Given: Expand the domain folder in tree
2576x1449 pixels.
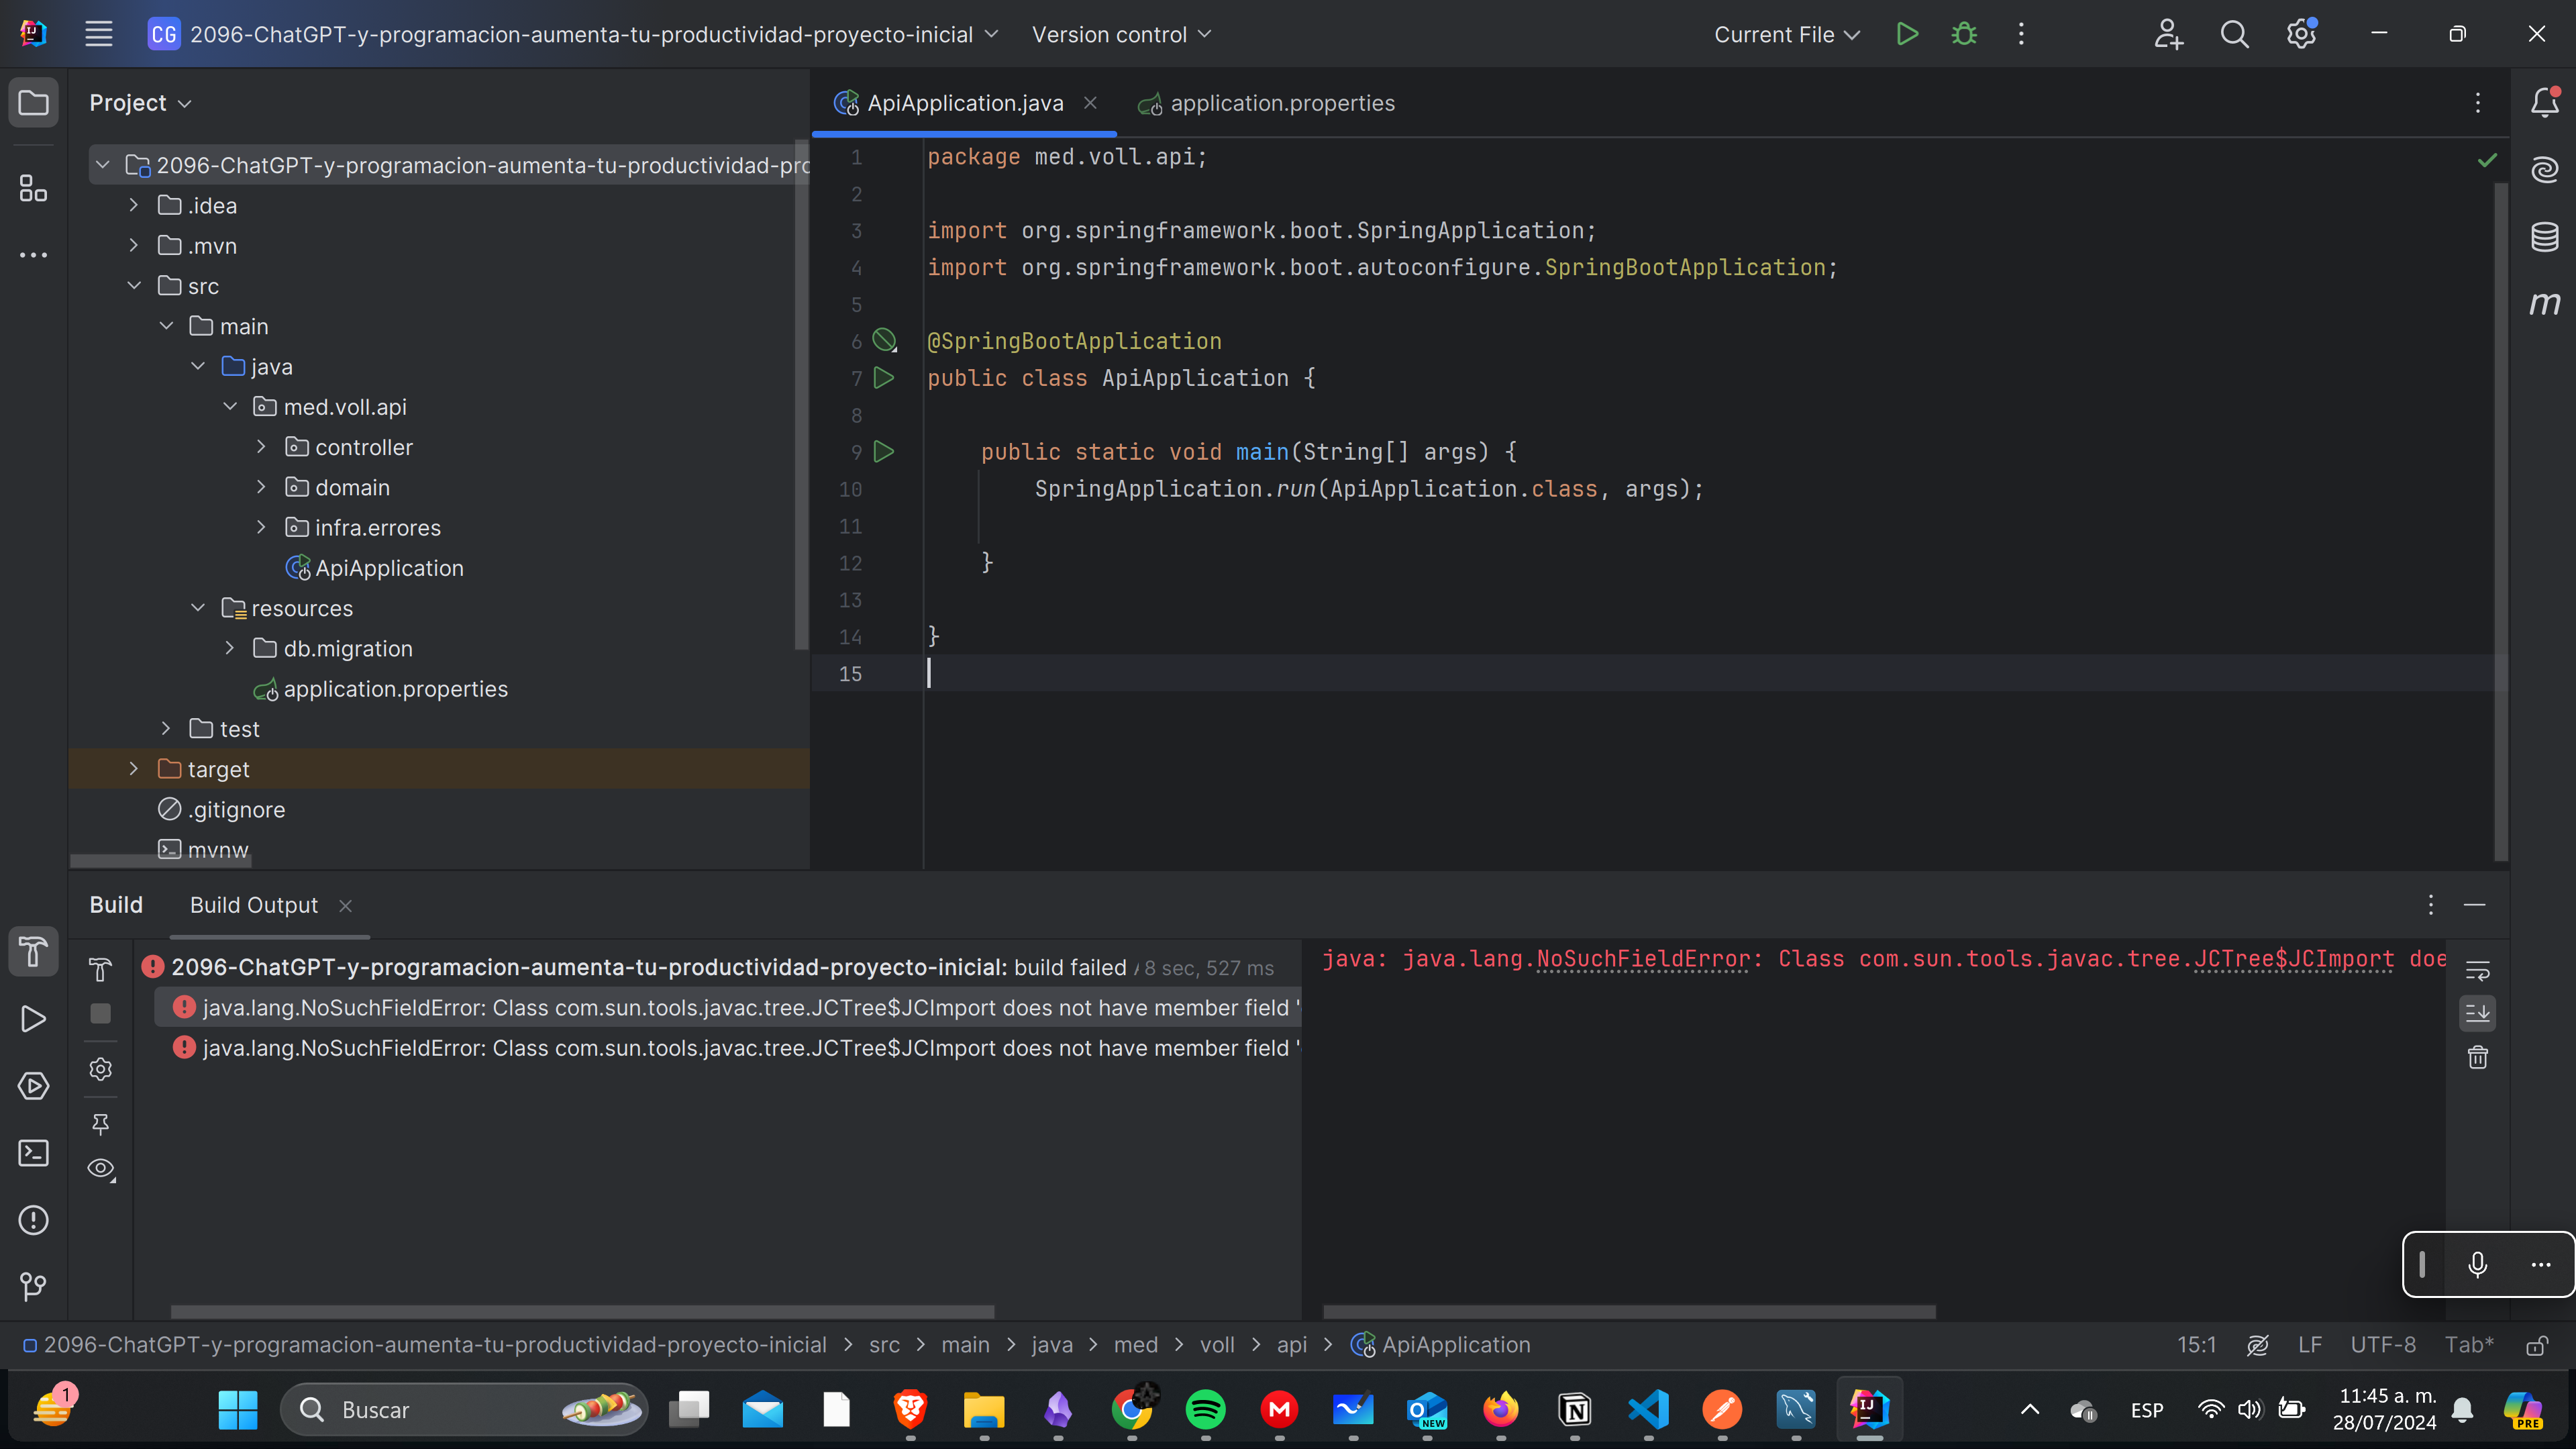Looking at the screenshot, I should pos(260,487).
